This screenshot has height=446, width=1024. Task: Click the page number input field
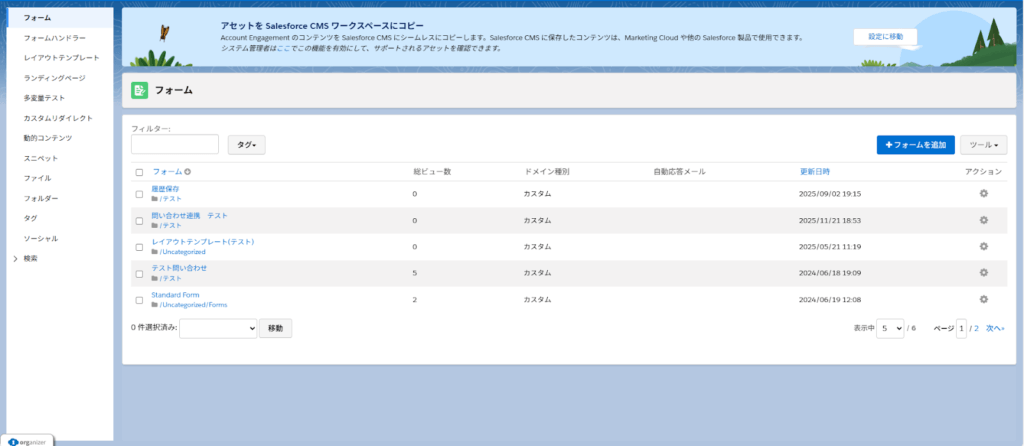(x=961, y=328)
